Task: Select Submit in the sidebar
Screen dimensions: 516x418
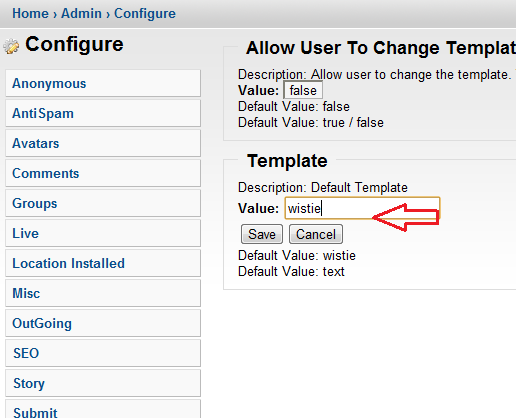Action: pyautogui.click(x=103, y=409)
